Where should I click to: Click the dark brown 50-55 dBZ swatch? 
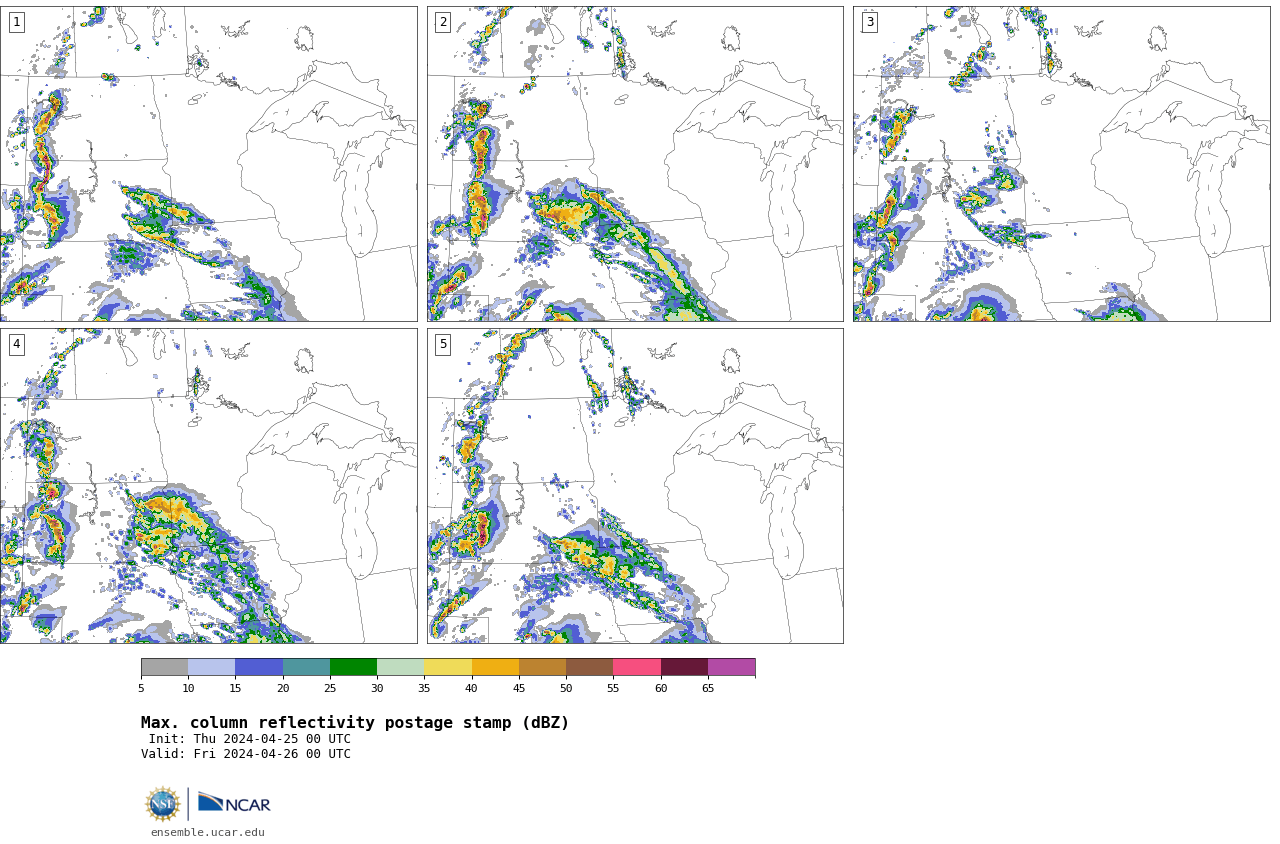click(589, 667)
